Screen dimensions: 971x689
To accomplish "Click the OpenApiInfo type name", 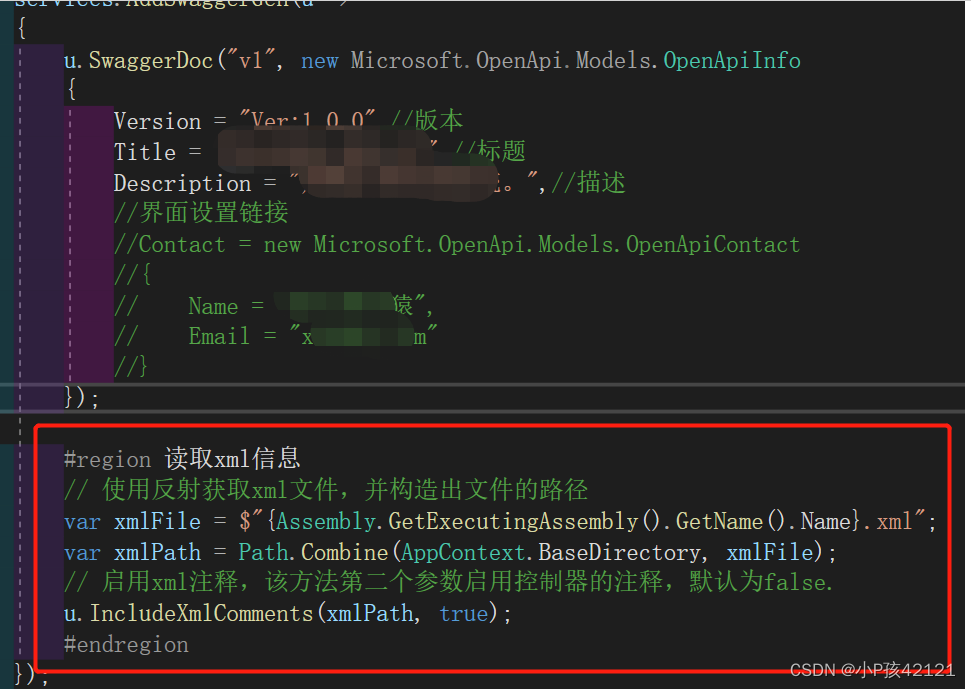I will (x=731, y=60).
